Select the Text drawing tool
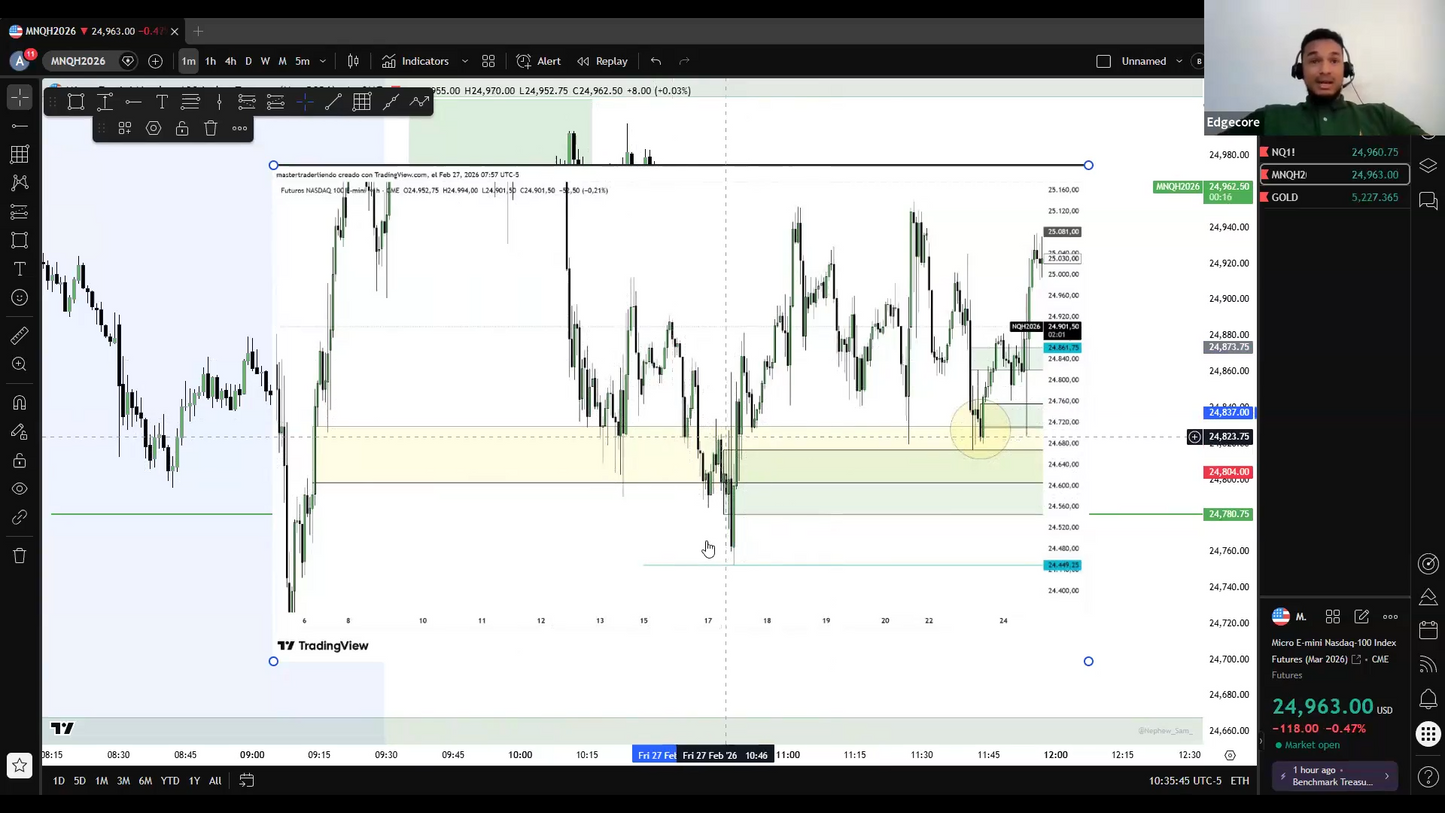This screenshot has height=813, width=1445. point(20,268)
